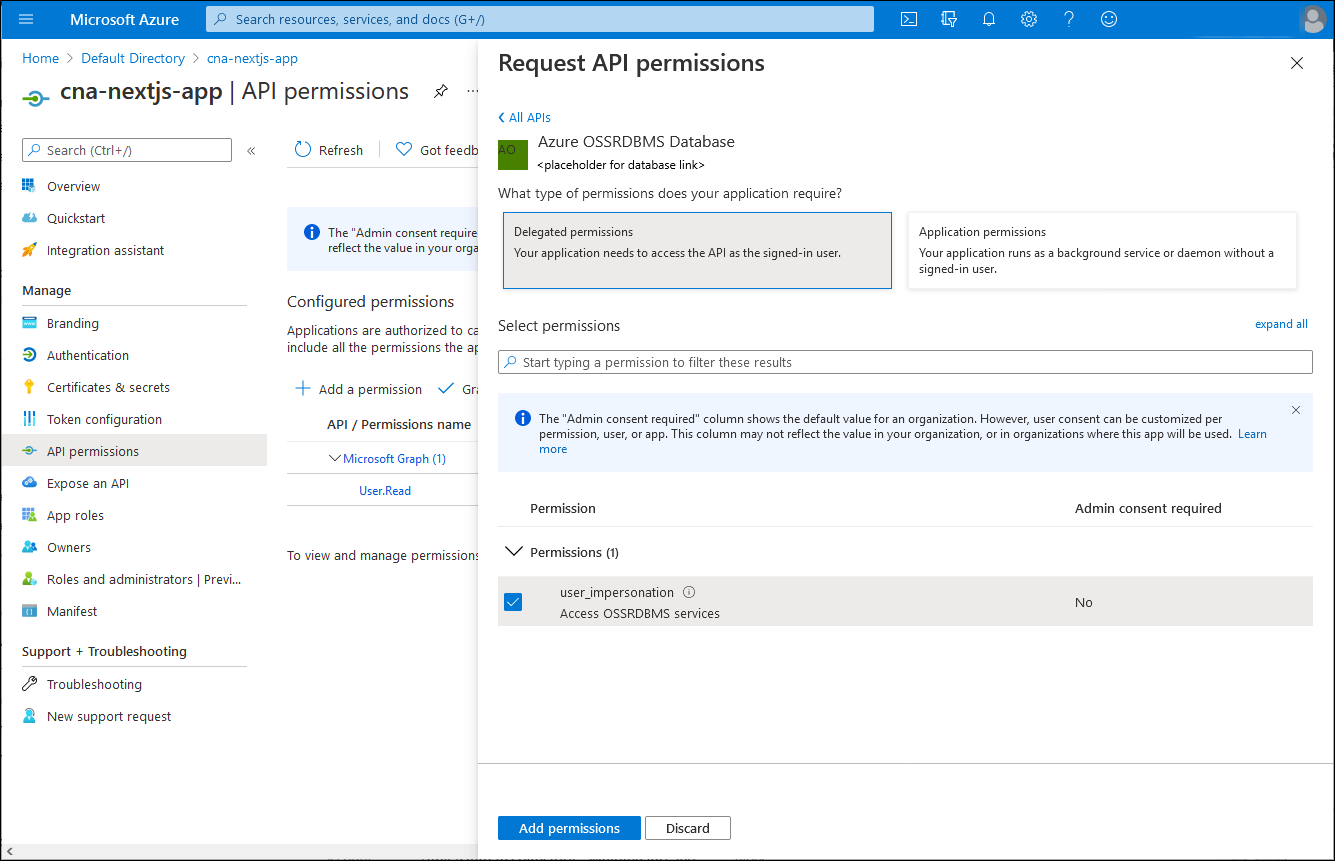The width and height of the screenshot is (1335, 861).
Task: Focus the permission filter text box
Action: tap(905, 362)
